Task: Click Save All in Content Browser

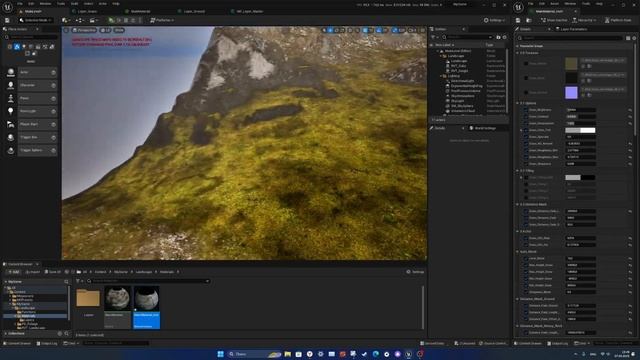Action: tap(52, 272)
